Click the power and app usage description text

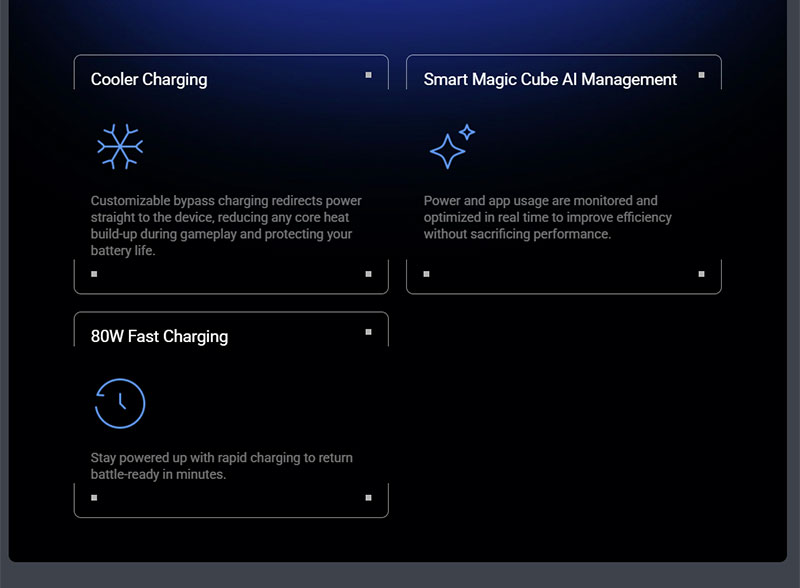coord(547,218)
